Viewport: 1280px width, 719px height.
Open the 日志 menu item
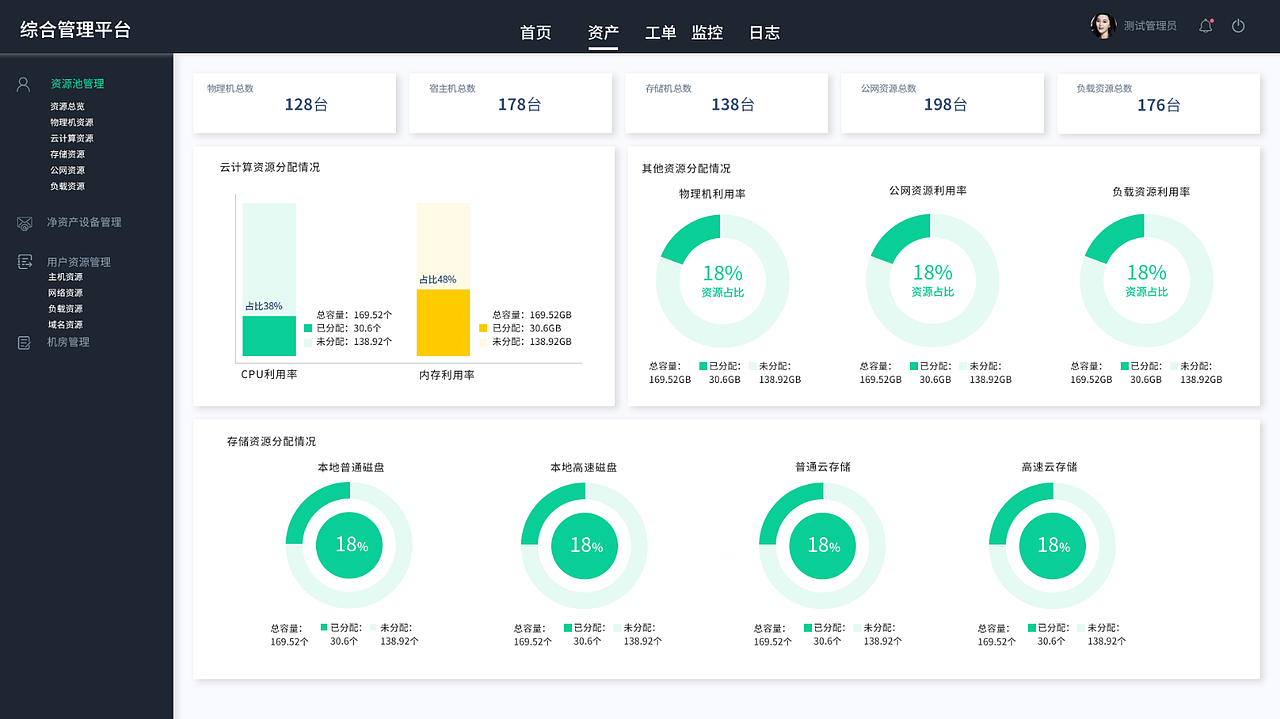[764, 32]
